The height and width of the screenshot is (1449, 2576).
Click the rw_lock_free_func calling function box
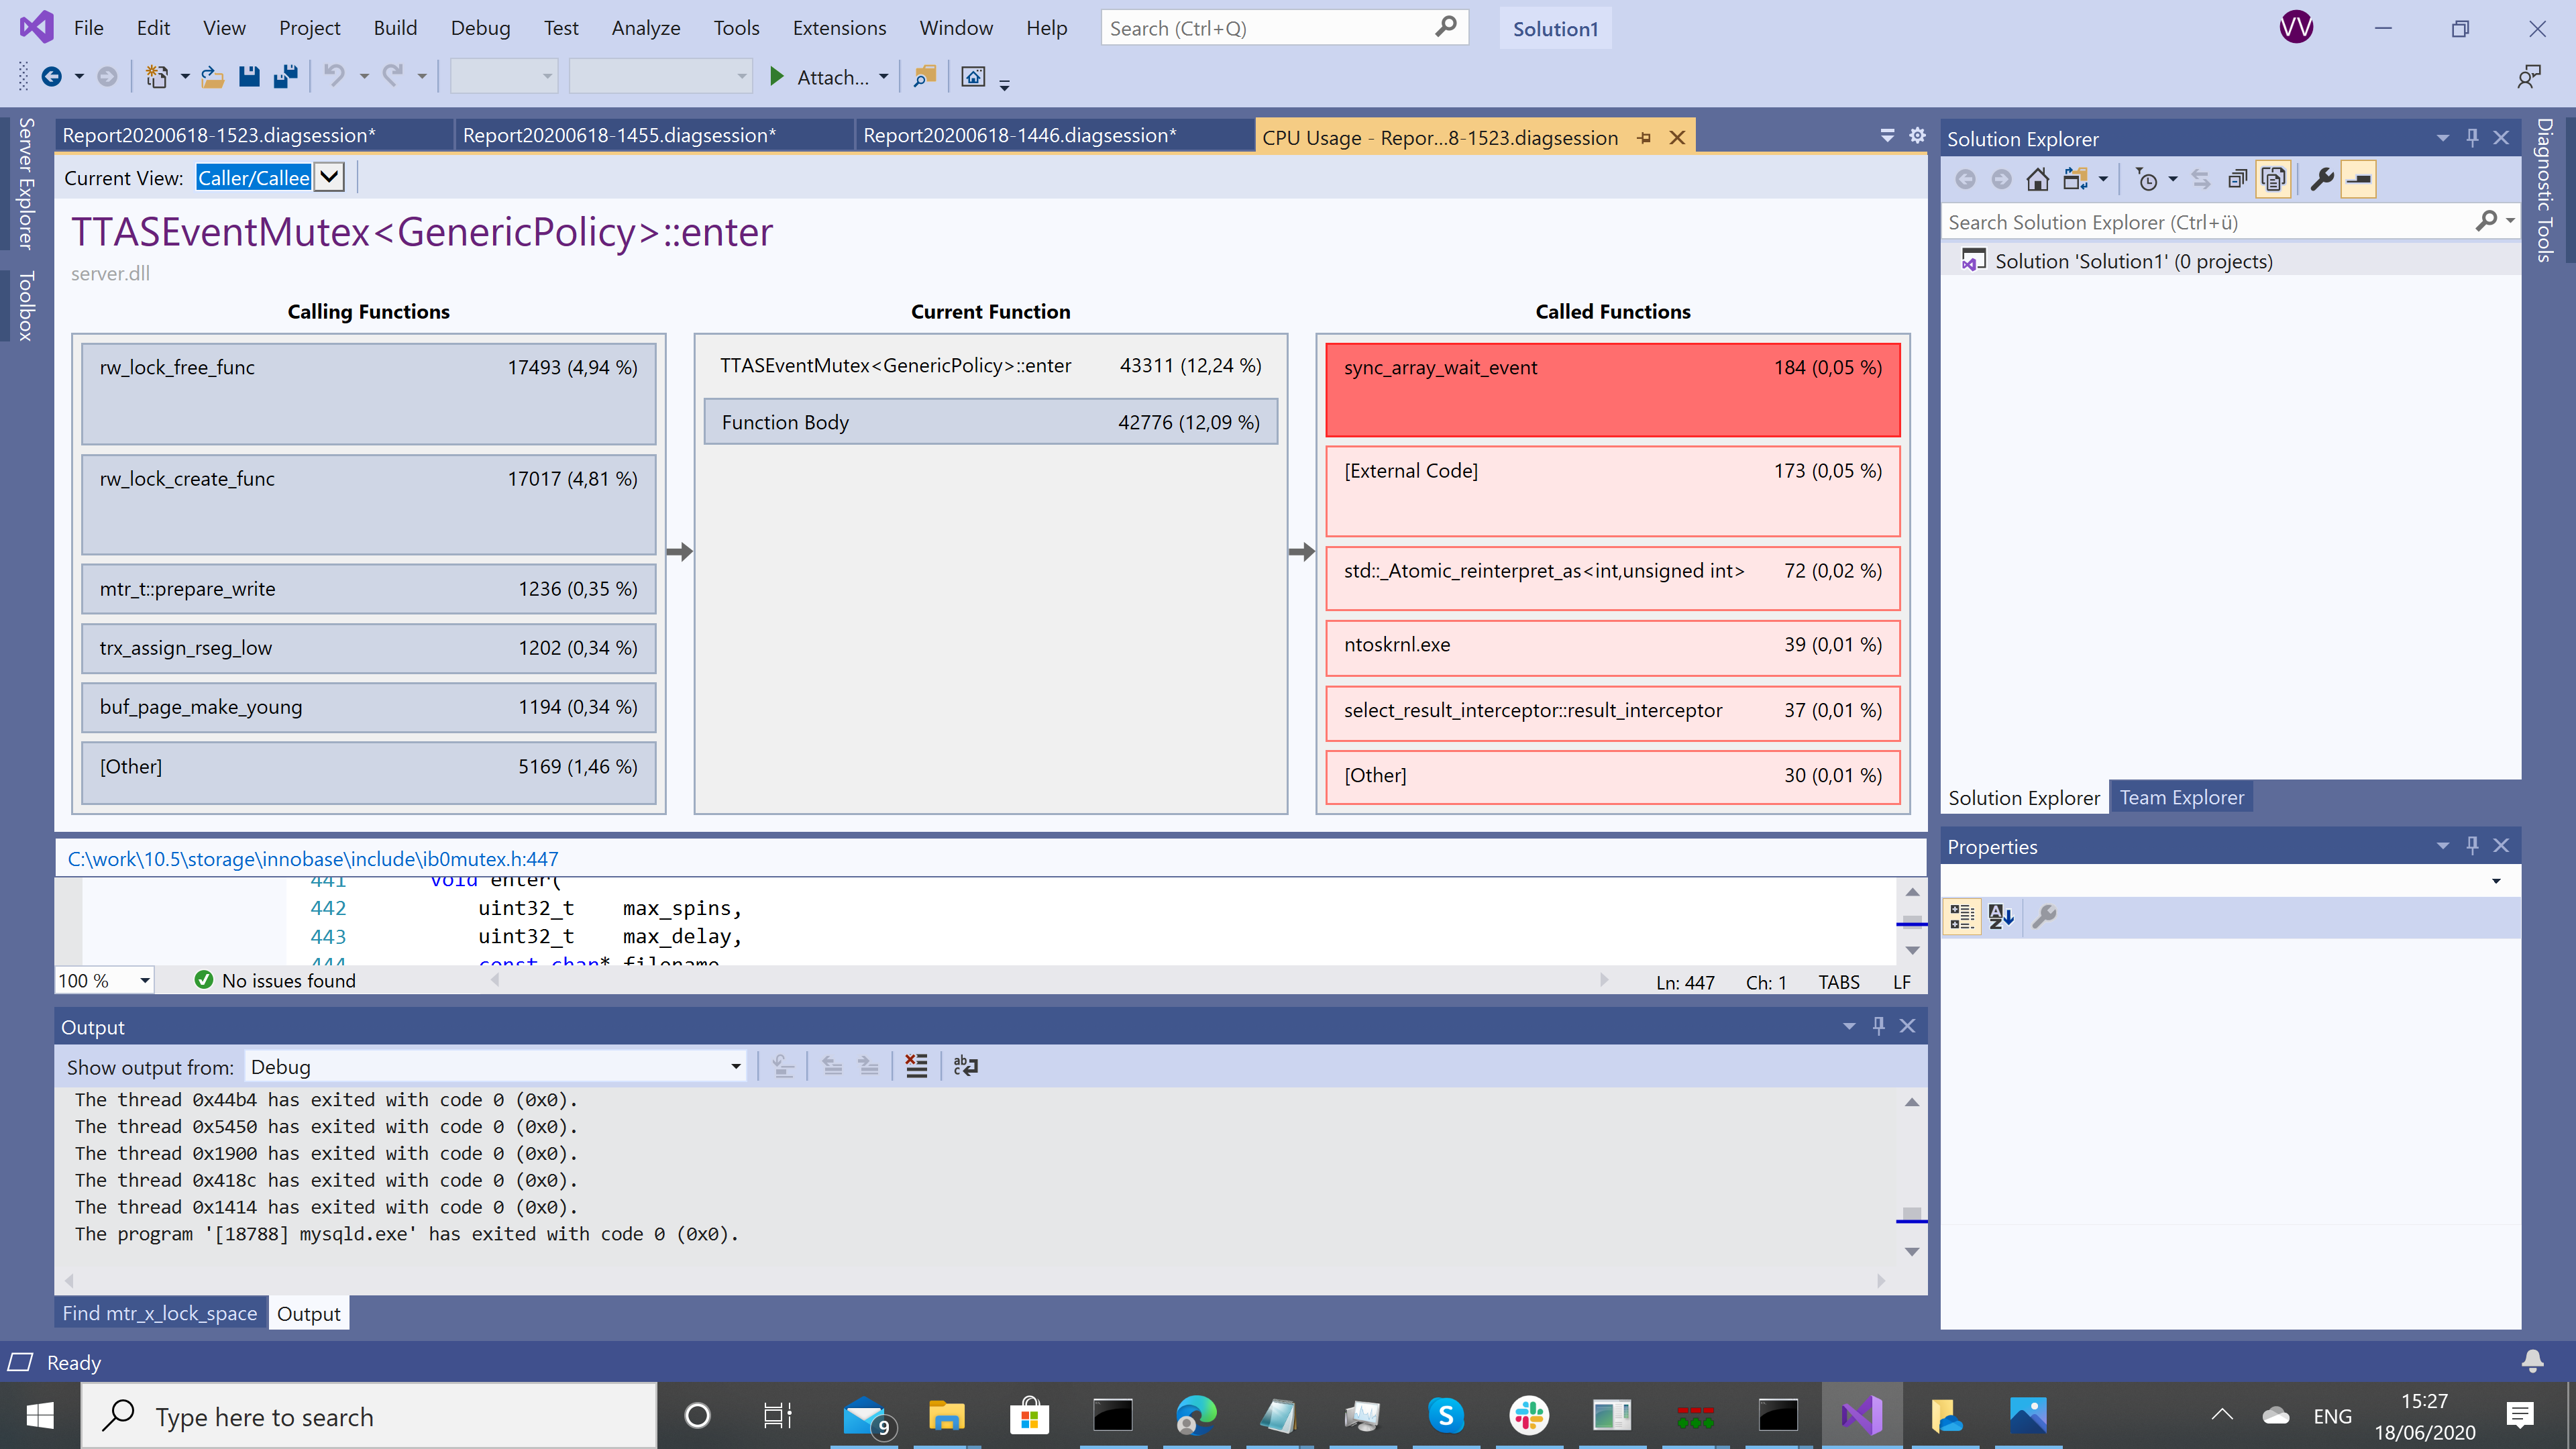368,393
